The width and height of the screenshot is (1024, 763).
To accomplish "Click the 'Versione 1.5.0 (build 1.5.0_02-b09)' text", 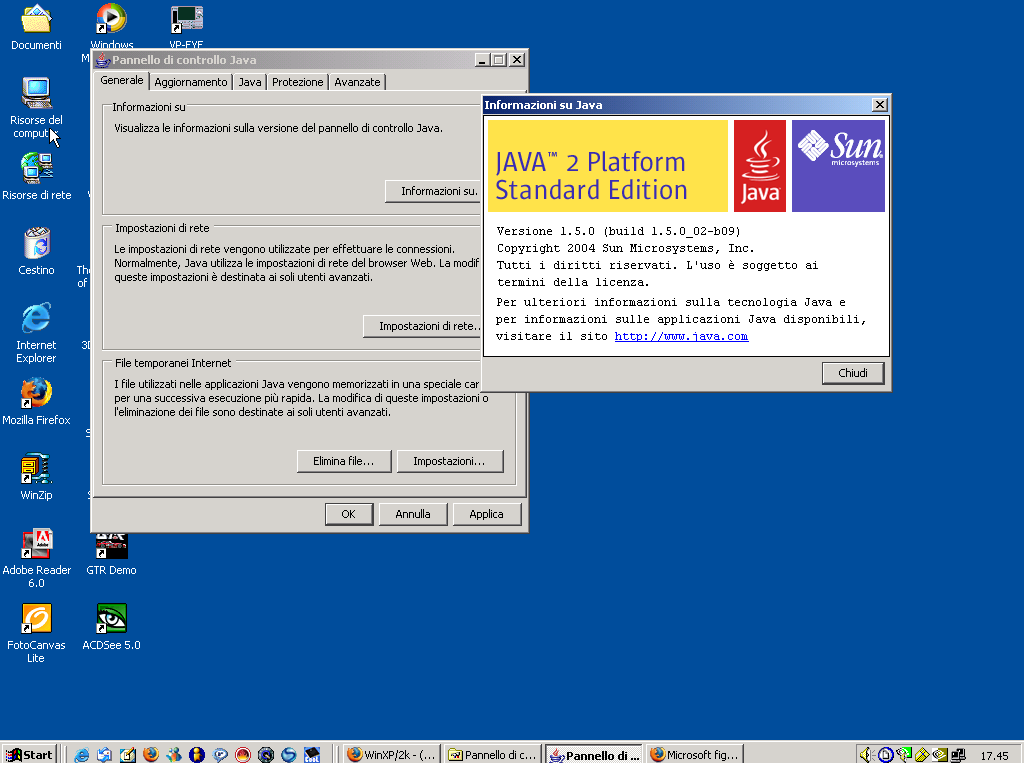I will tap(618, 231).
